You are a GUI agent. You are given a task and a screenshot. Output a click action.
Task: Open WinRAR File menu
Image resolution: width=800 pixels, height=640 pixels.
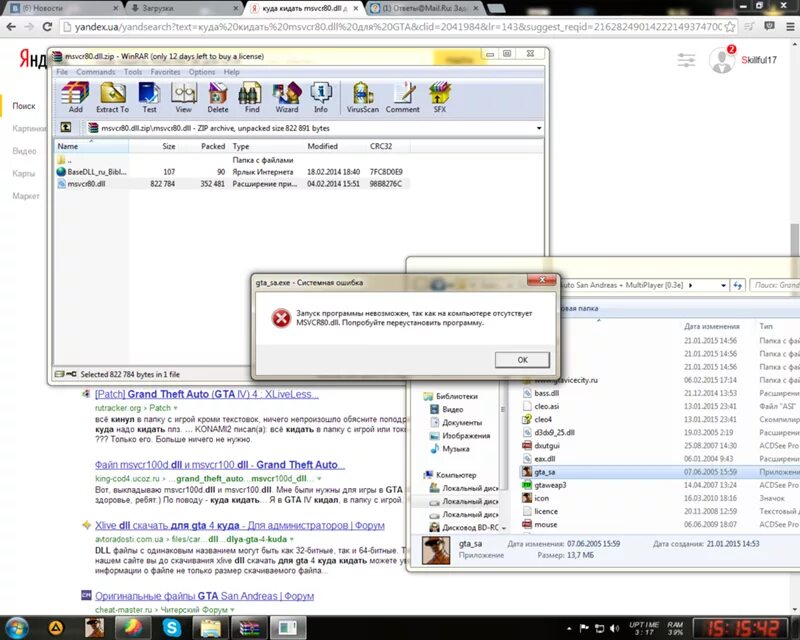62,72
